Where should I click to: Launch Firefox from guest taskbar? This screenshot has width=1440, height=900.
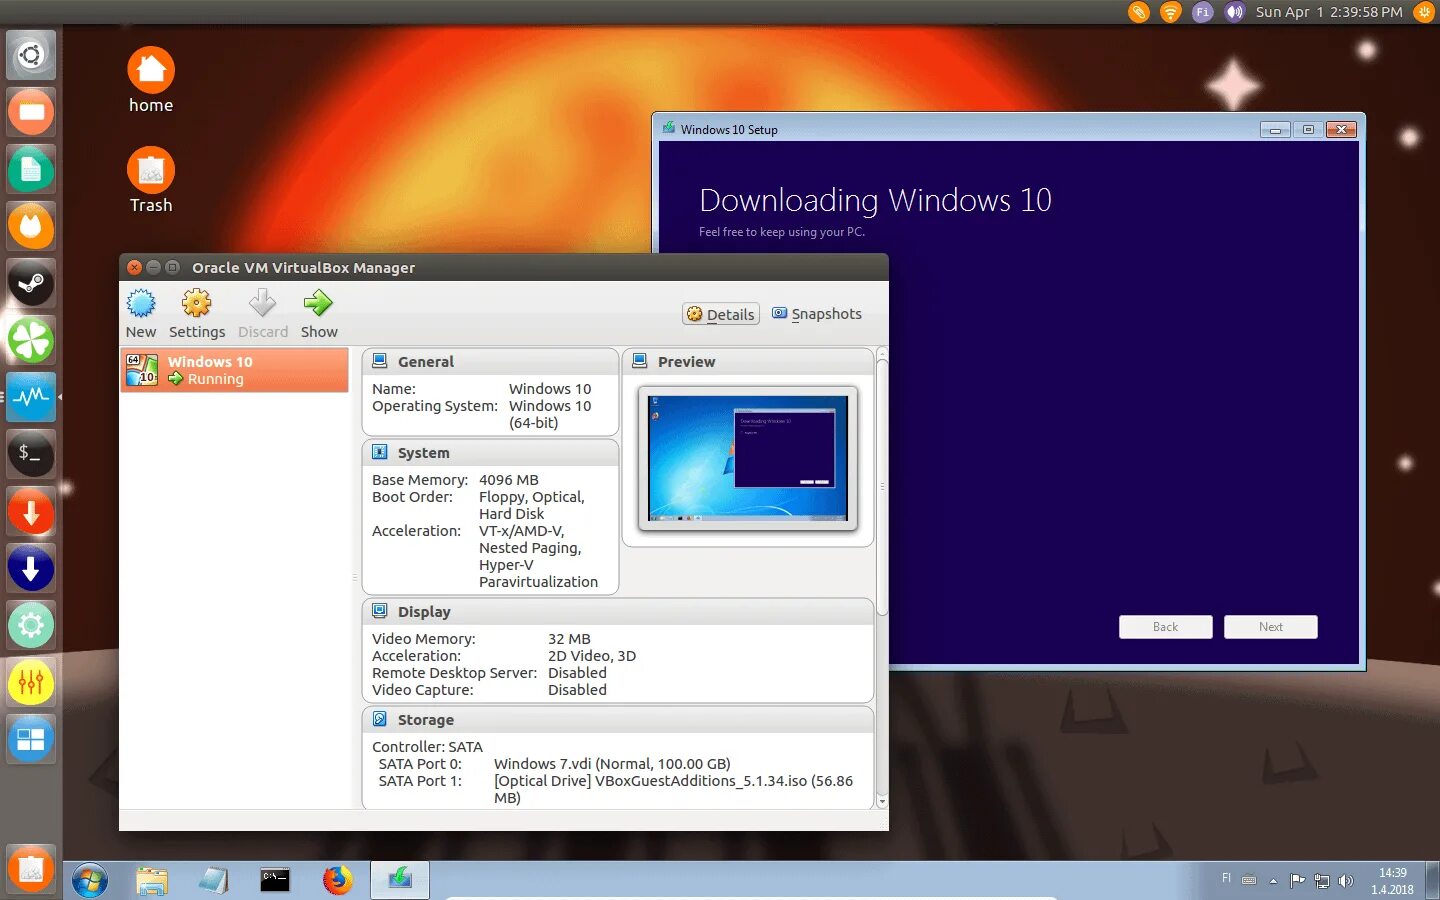pos(338,880)
